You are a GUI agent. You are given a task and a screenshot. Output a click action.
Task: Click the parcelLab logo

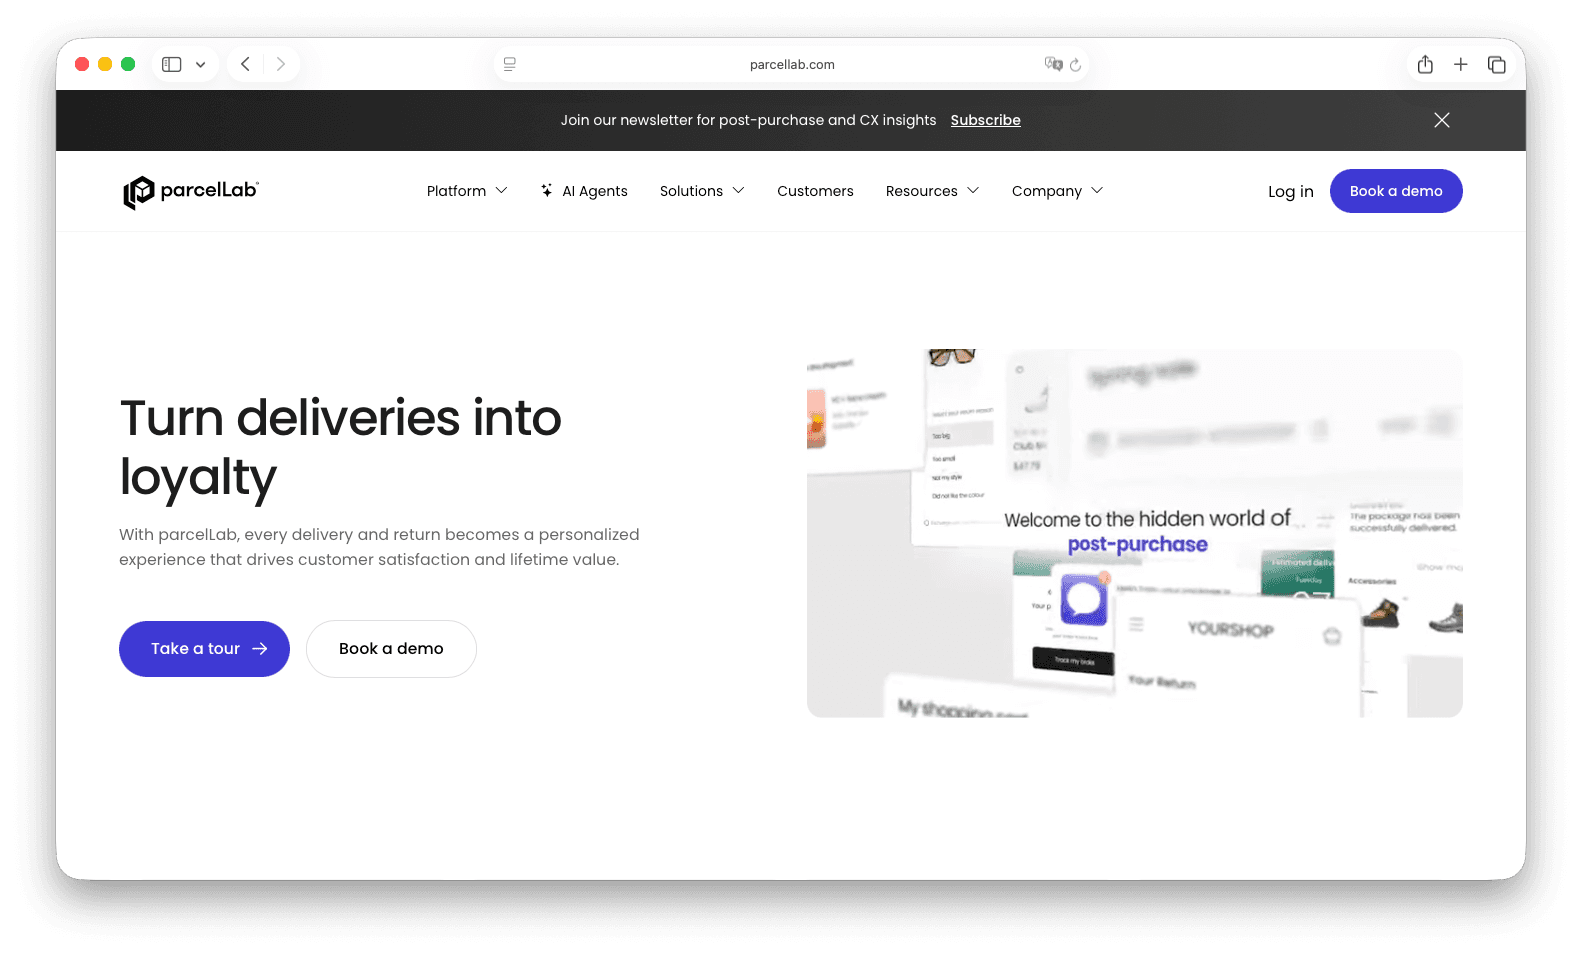(191, 192)
